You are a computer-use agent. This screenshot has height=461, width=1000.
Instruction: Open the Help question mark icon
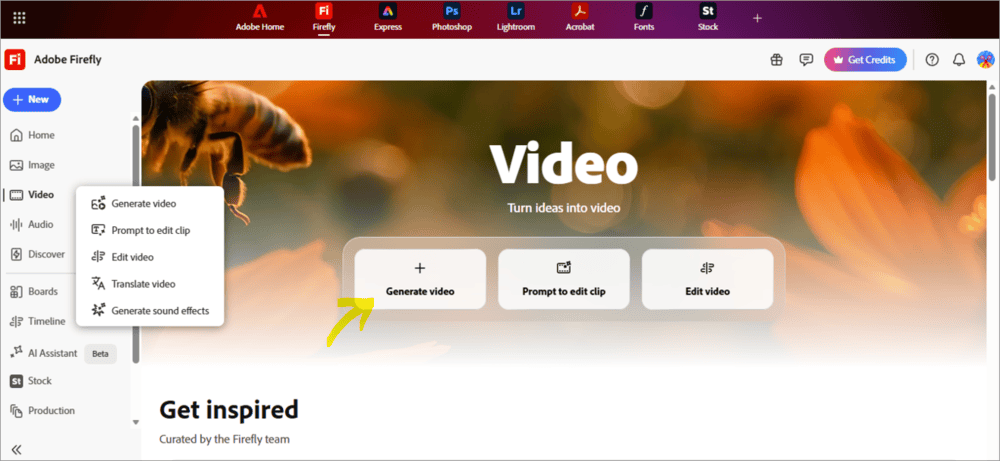tap(932, 60)
